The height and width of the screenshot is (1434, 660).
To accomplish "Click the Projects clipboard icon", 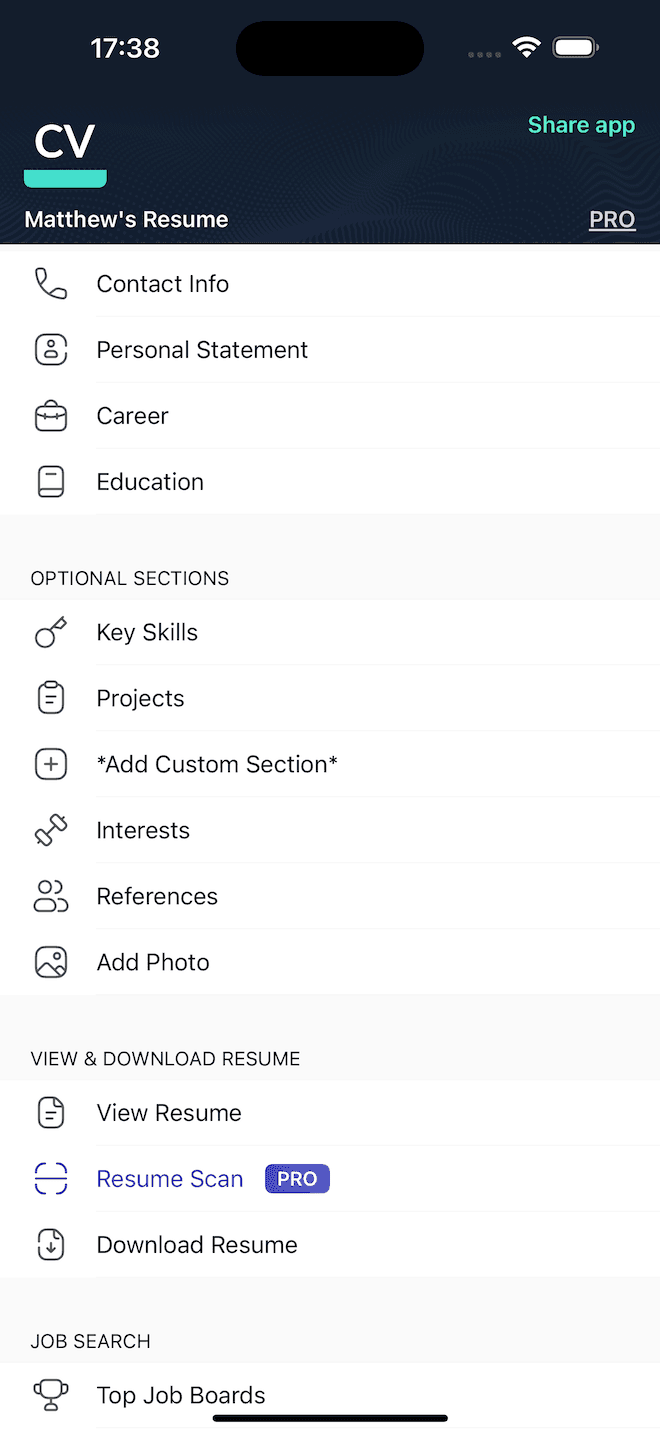I will [x=50, y=697].
